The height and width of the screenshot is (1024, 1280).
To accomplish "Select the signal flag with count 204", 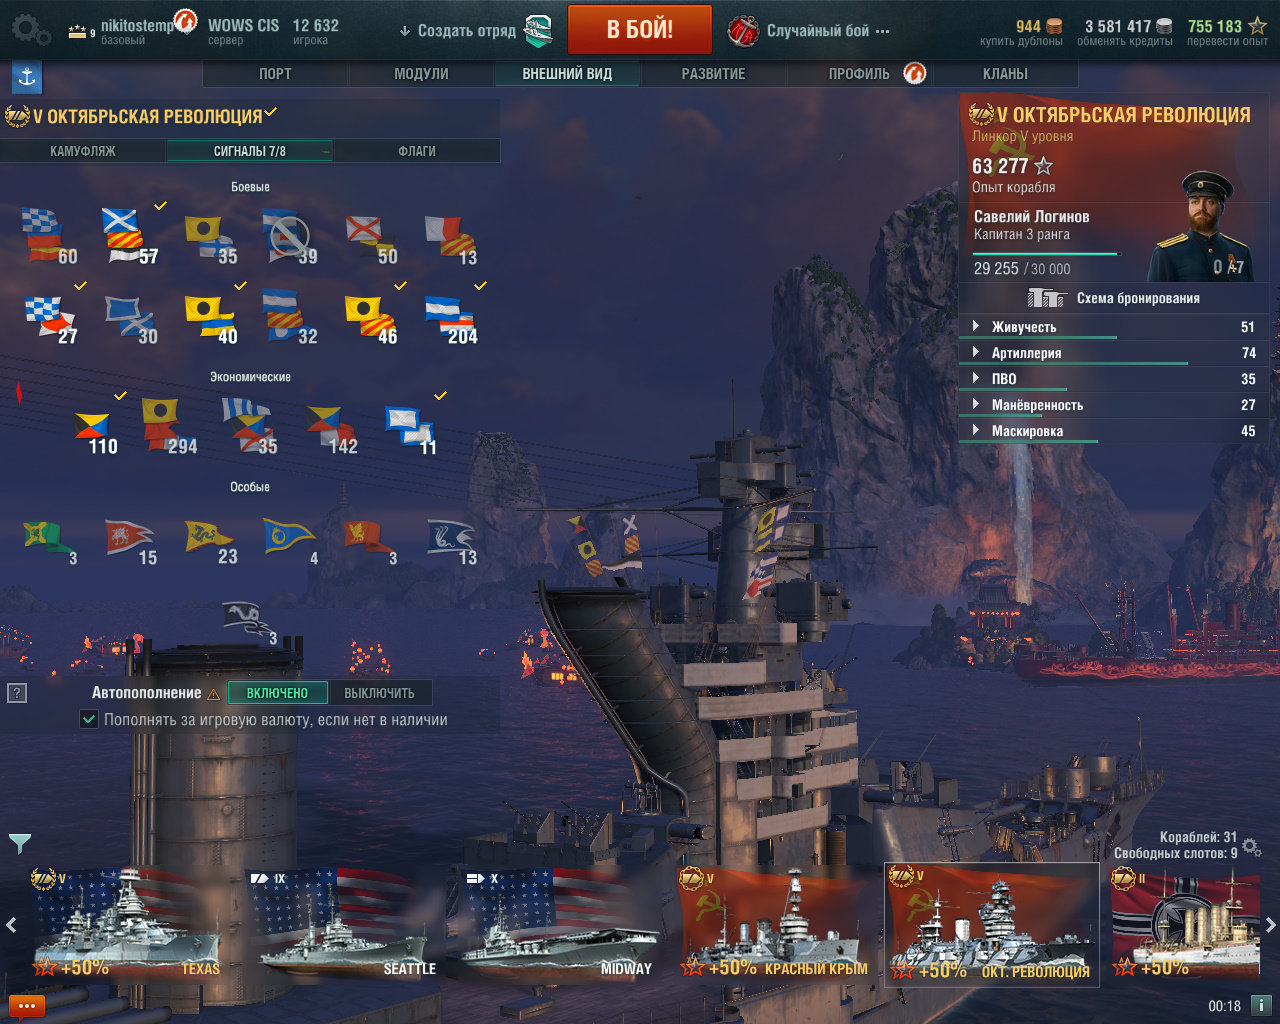I will (451, 319).
